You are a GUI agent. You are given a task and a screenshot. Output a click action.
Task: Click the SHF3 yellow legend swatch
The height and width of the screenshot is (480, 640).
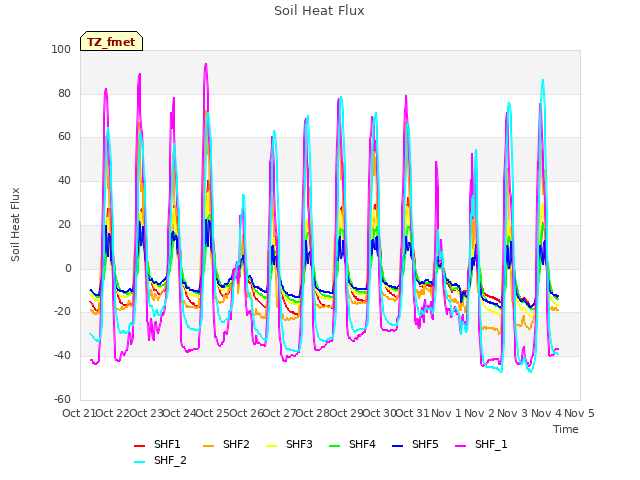pyautogui.click(x=271, y=445)
